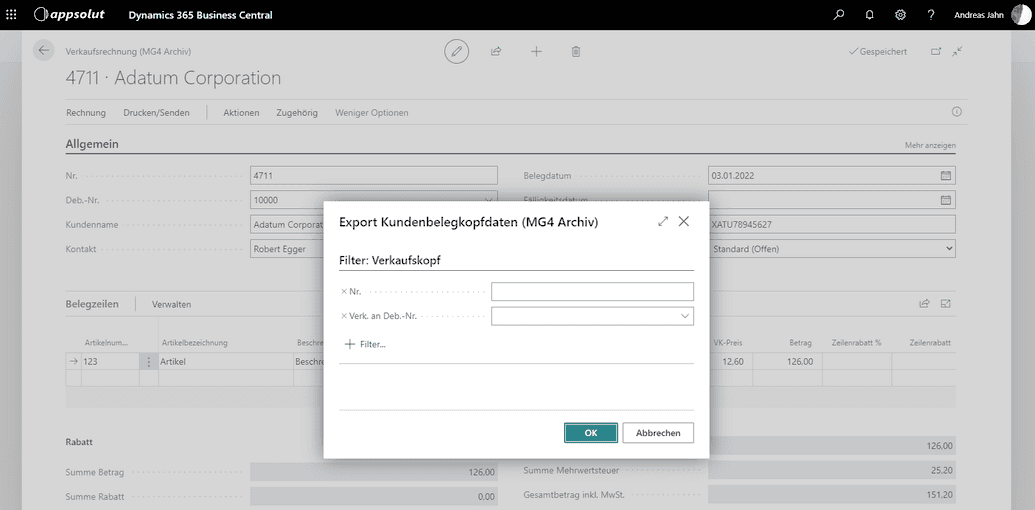The width and height of the screenshot is (1035, 510).
Task: Open the app launcher waffle icon
Action: 11,15
